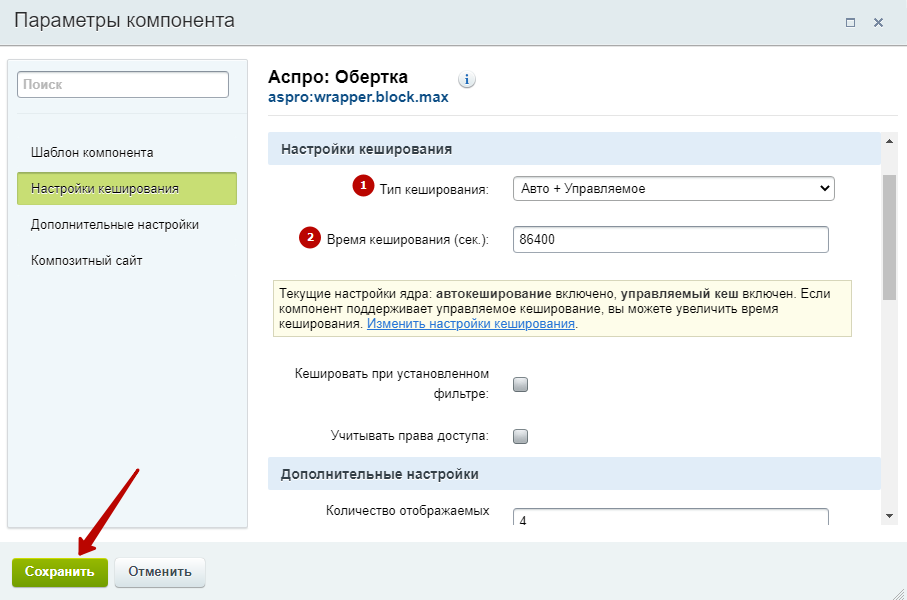
Task: Click the 'Учитывать права доступа' label
Action: (x=410, y=436)
